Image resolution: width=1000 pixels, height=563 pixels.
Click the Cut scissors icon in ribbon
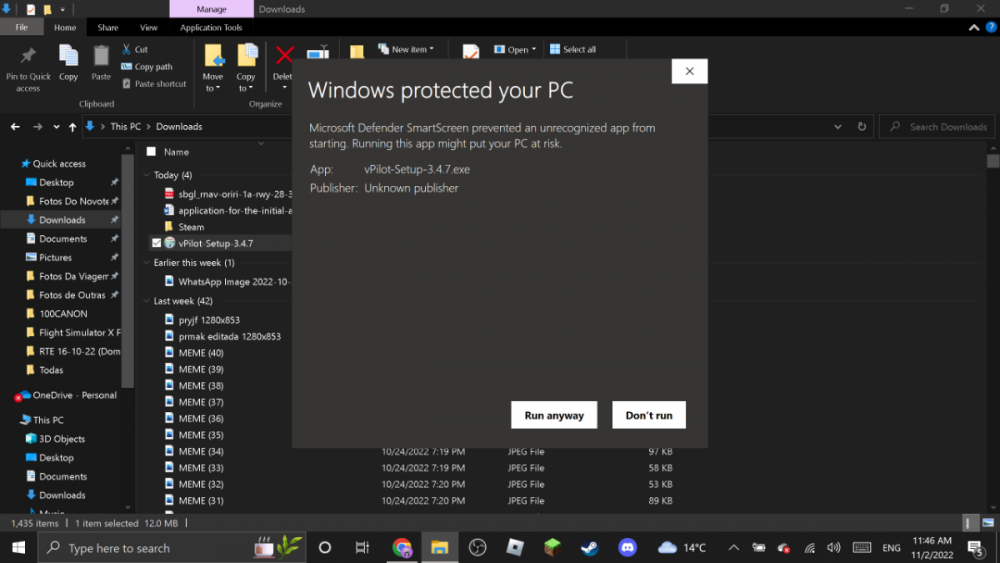click(x=127, y=49)
